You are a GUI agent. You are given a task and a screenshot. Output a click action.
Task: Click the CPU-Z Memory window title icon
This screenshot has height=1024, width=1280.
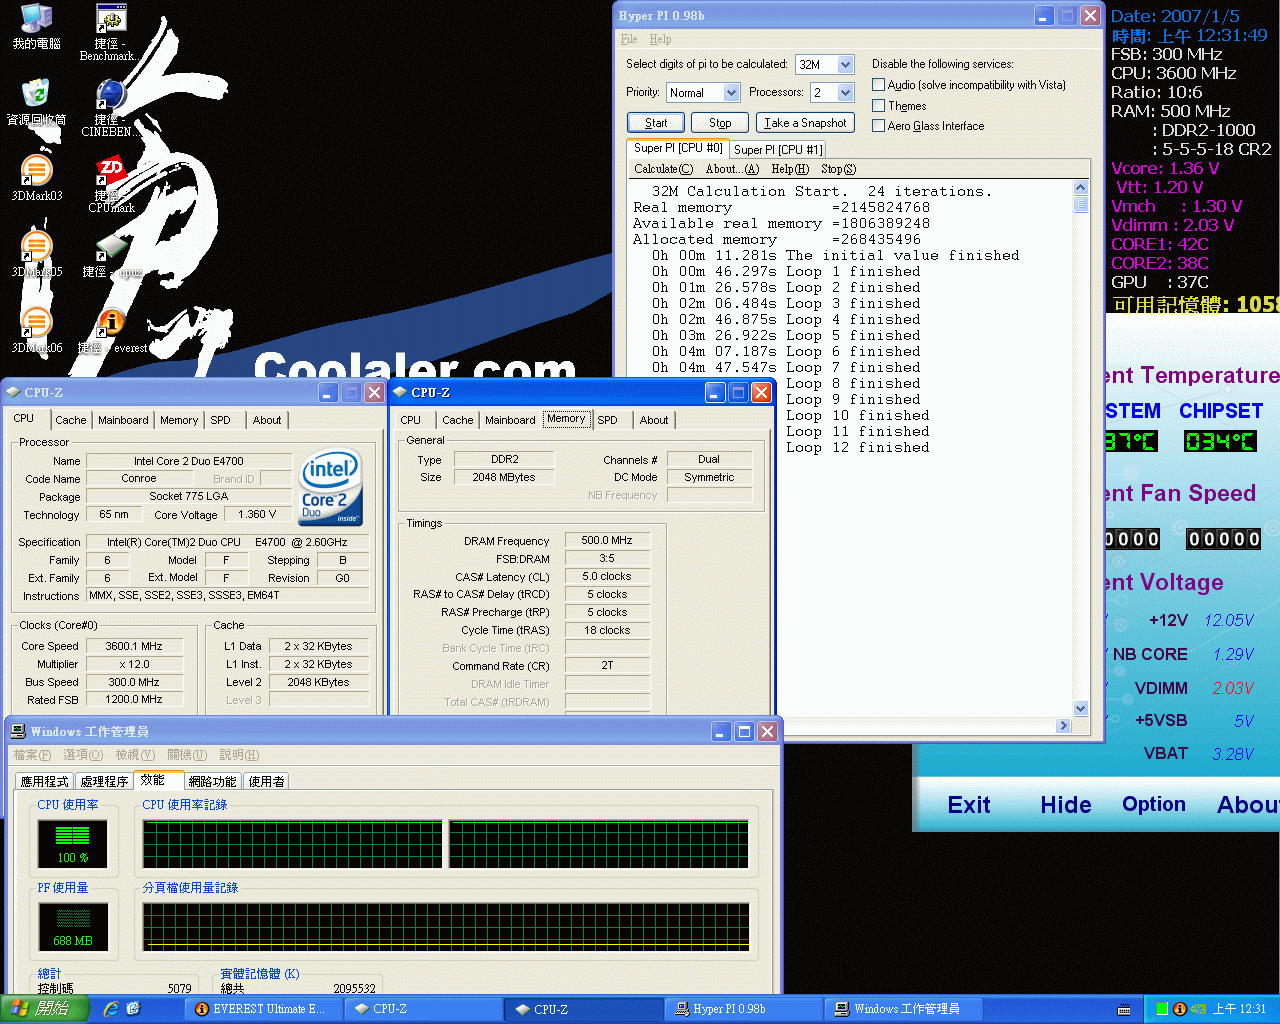tap(400, 392)
